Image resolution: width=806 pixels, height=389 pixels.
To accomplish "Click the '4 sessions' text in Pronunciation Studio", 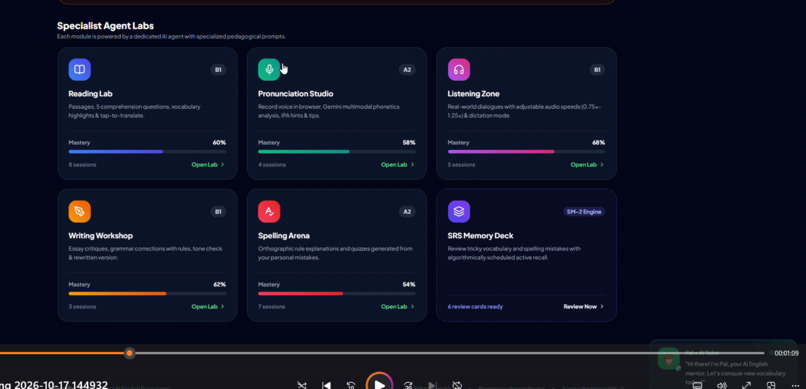I will (x=272, y=165).
